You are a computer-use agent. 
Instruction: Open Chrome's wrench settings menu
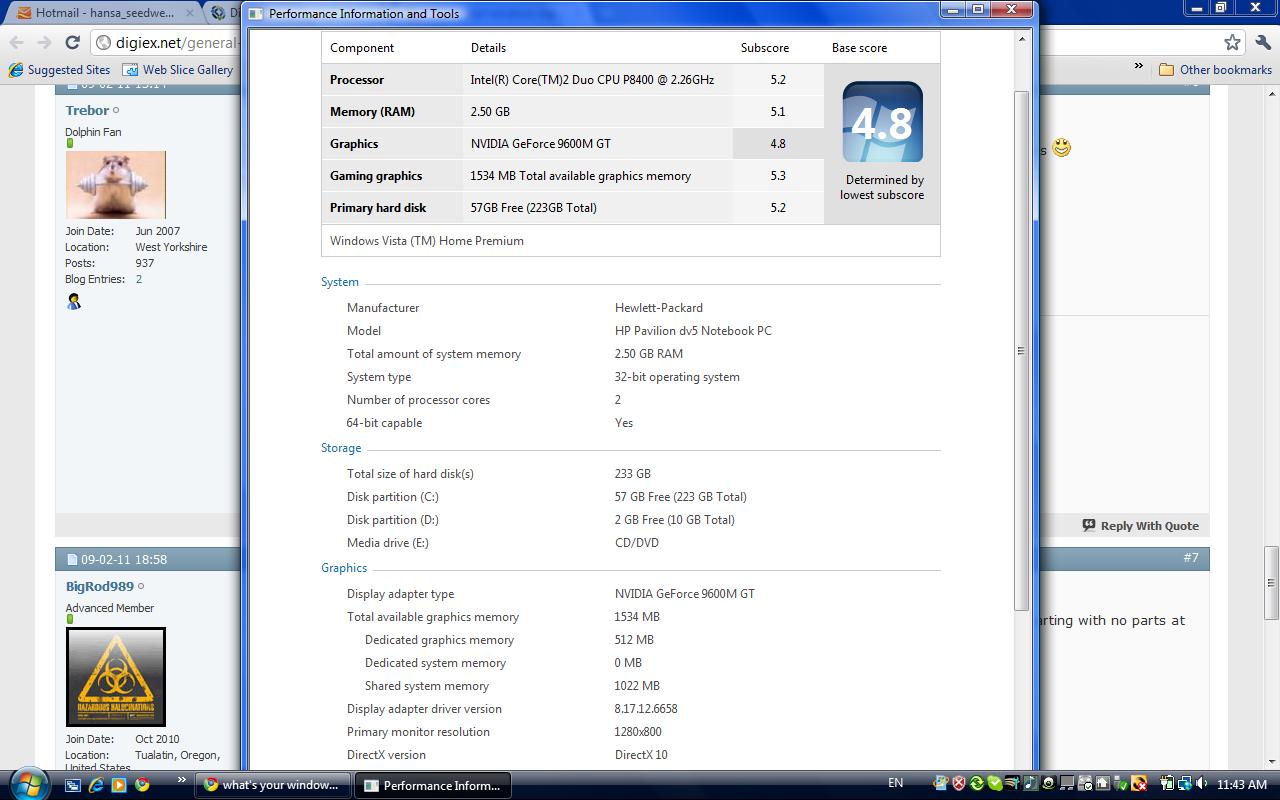click(1261, 42)
